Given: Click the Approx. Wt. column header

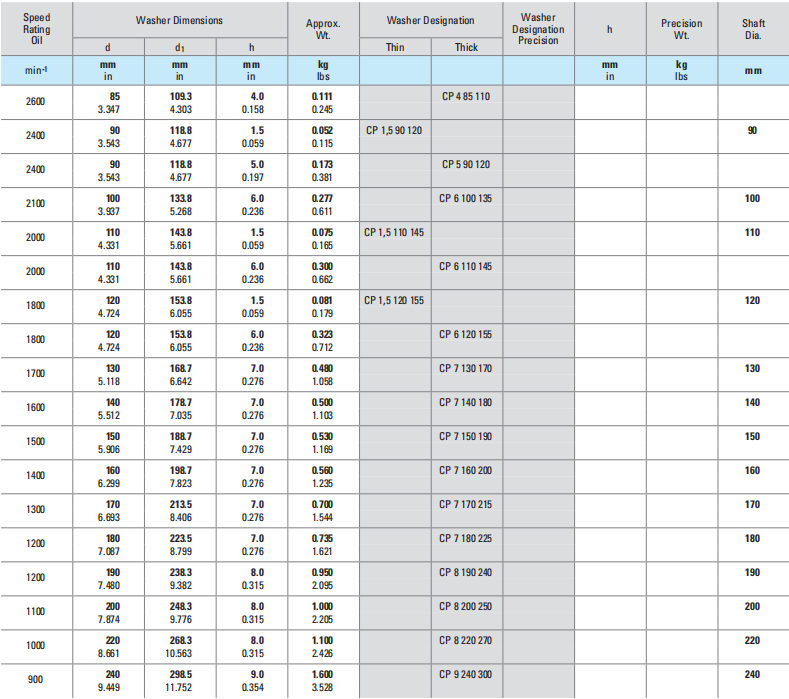Looking at the screenshot, I should pos(323,29).
